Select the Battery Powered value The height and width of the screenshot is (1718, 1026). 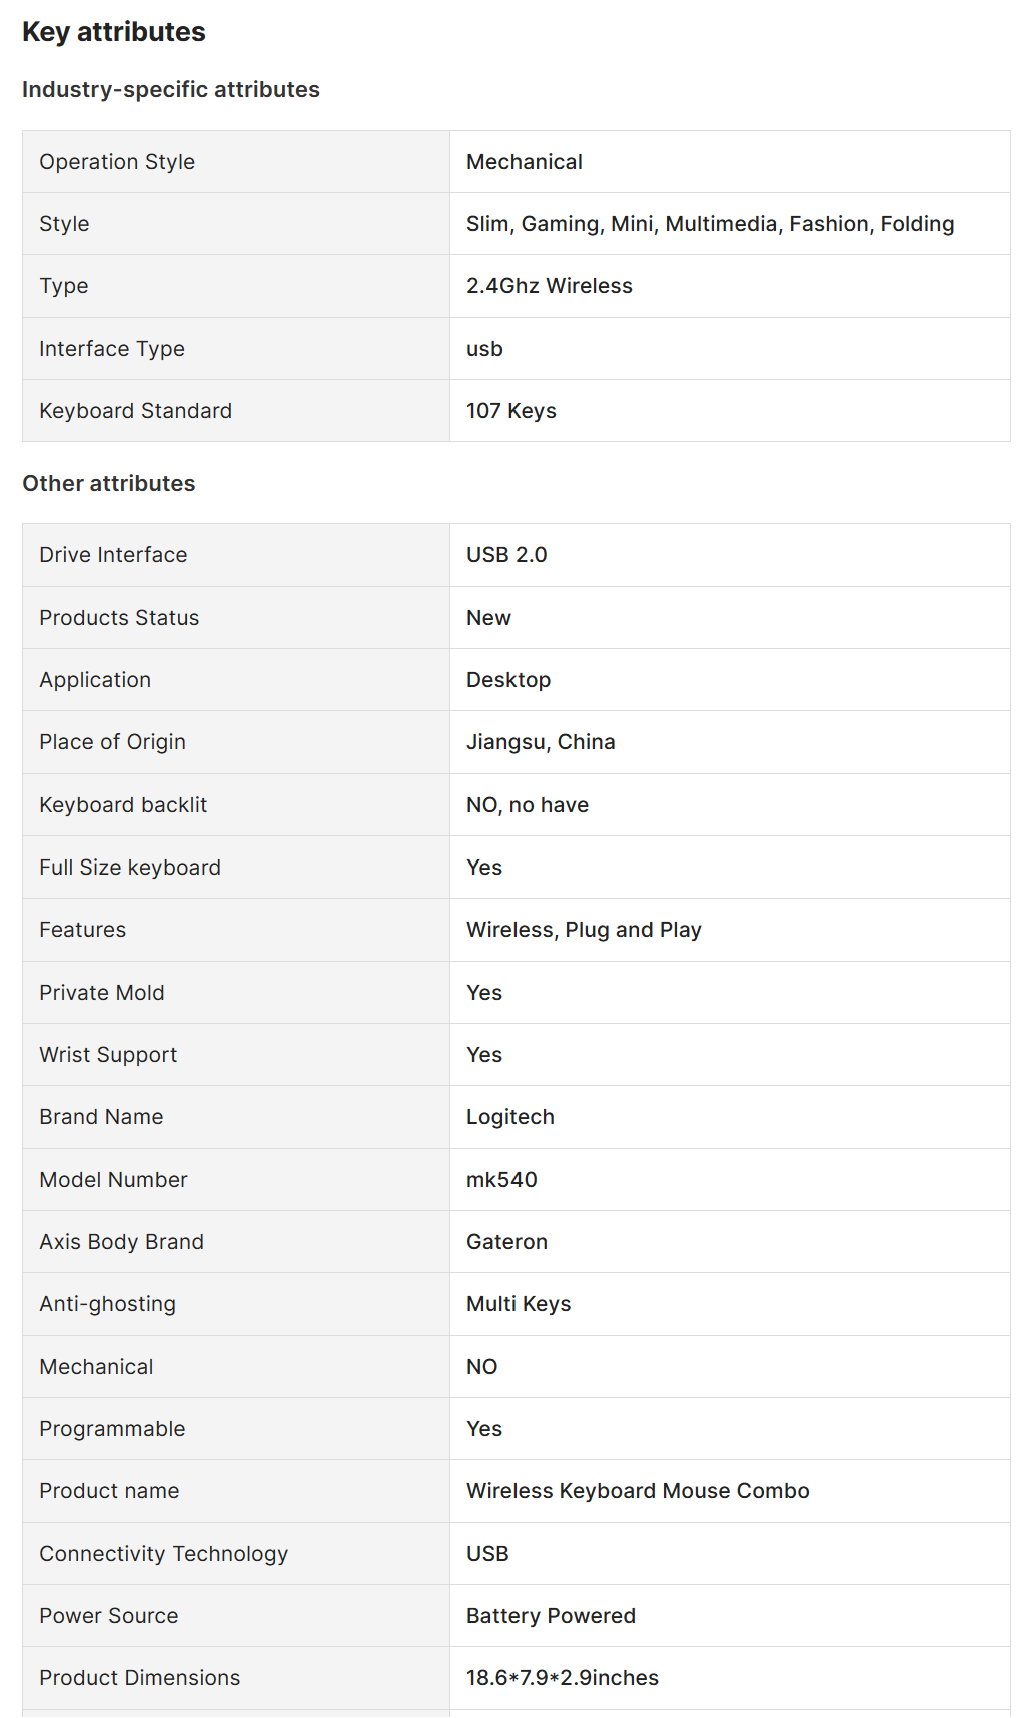tap(550, 1616)
